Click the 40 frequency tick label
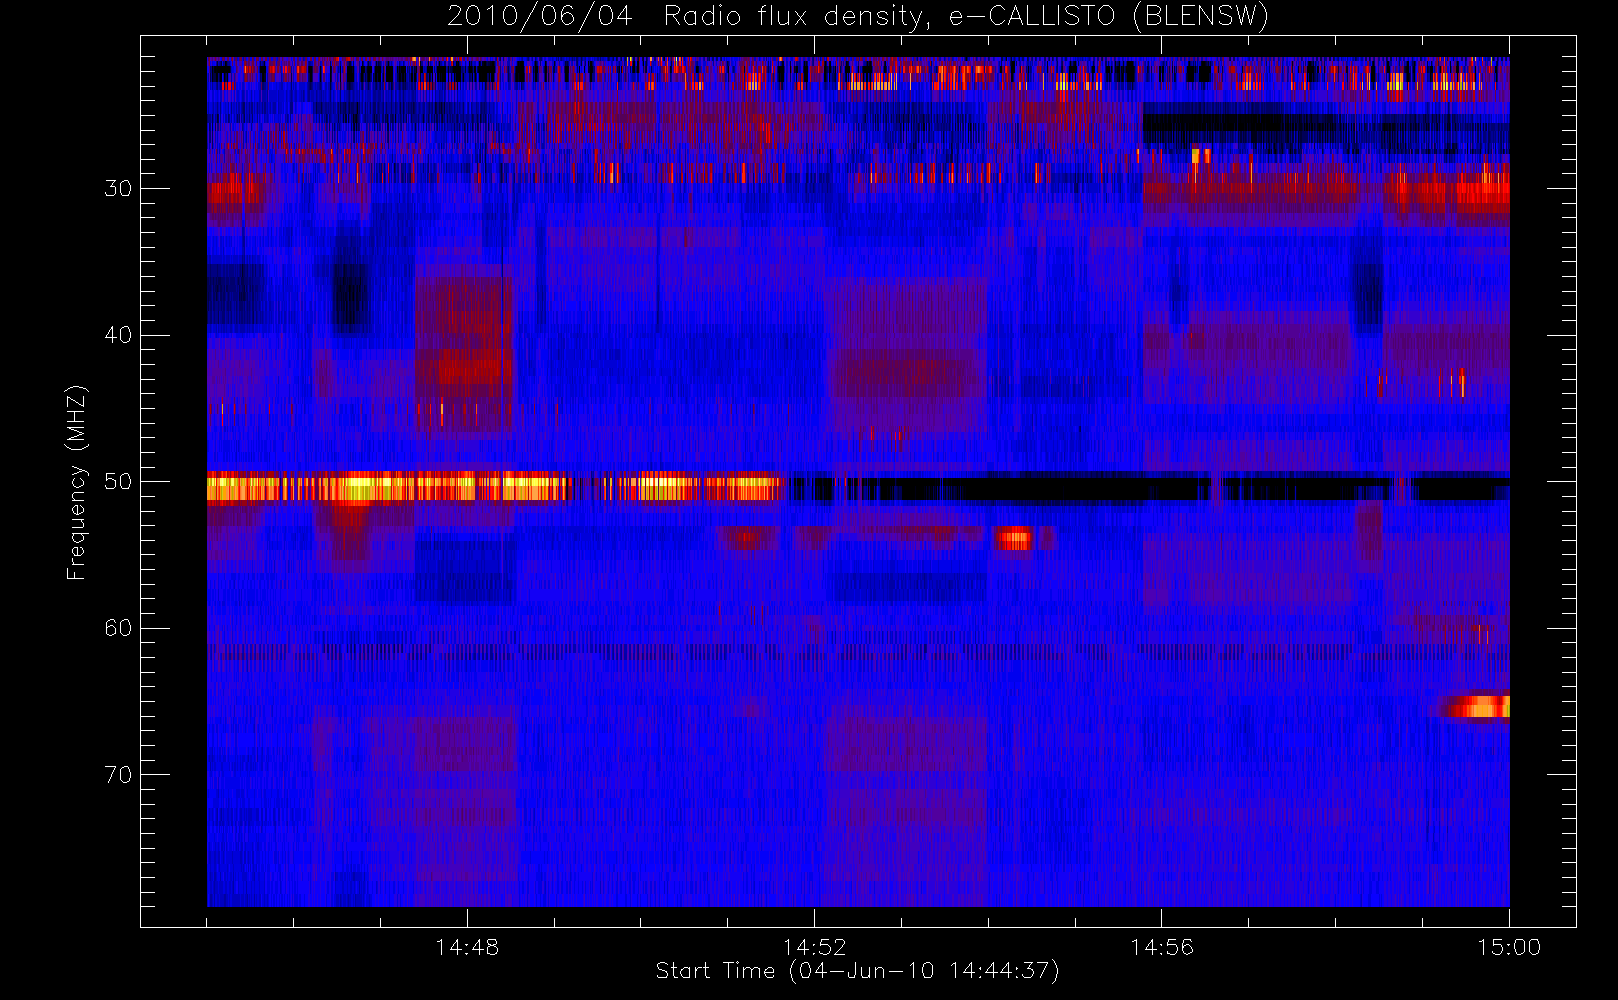 click(x=118, y=335)
